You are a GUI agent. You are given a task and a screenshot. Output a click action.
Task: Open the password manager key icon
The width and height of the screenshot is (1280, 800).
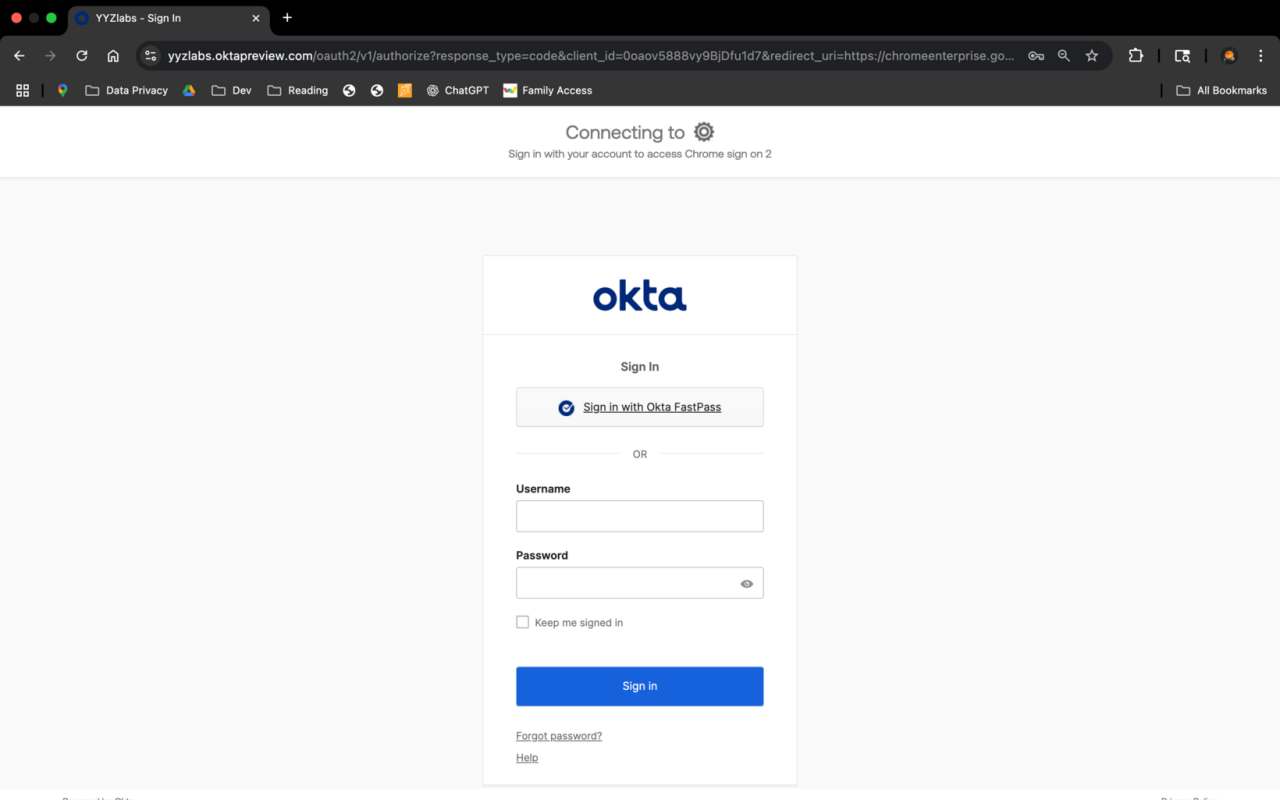1036,56
